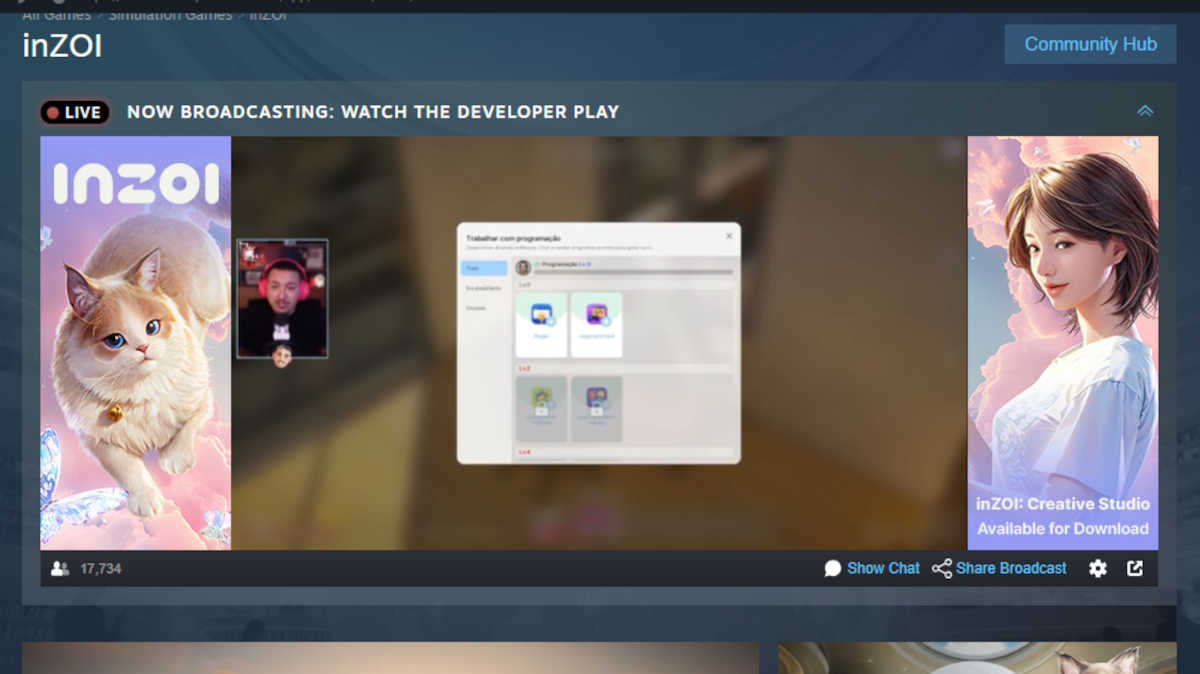The image size is (1200, 674).
Task: Click the streamer webcam overlay
Action: (282, 298)
